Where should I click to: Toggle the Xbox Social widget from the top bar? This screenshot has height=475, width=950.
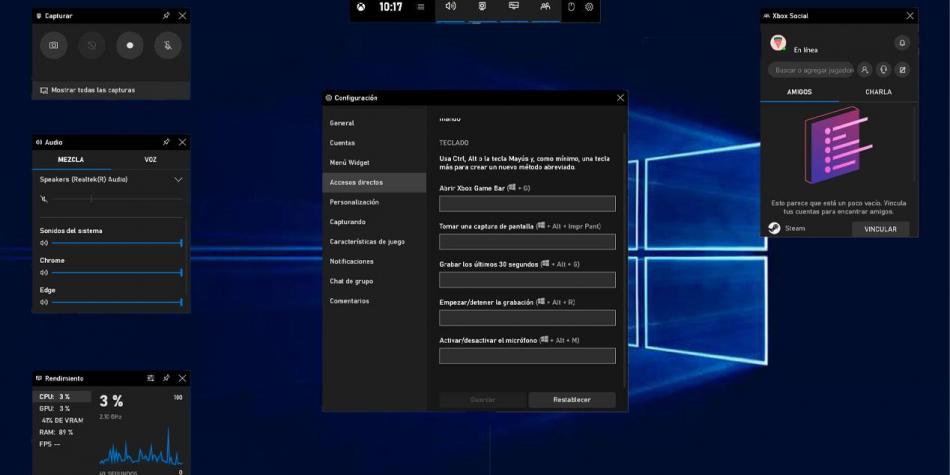point(545,7)
